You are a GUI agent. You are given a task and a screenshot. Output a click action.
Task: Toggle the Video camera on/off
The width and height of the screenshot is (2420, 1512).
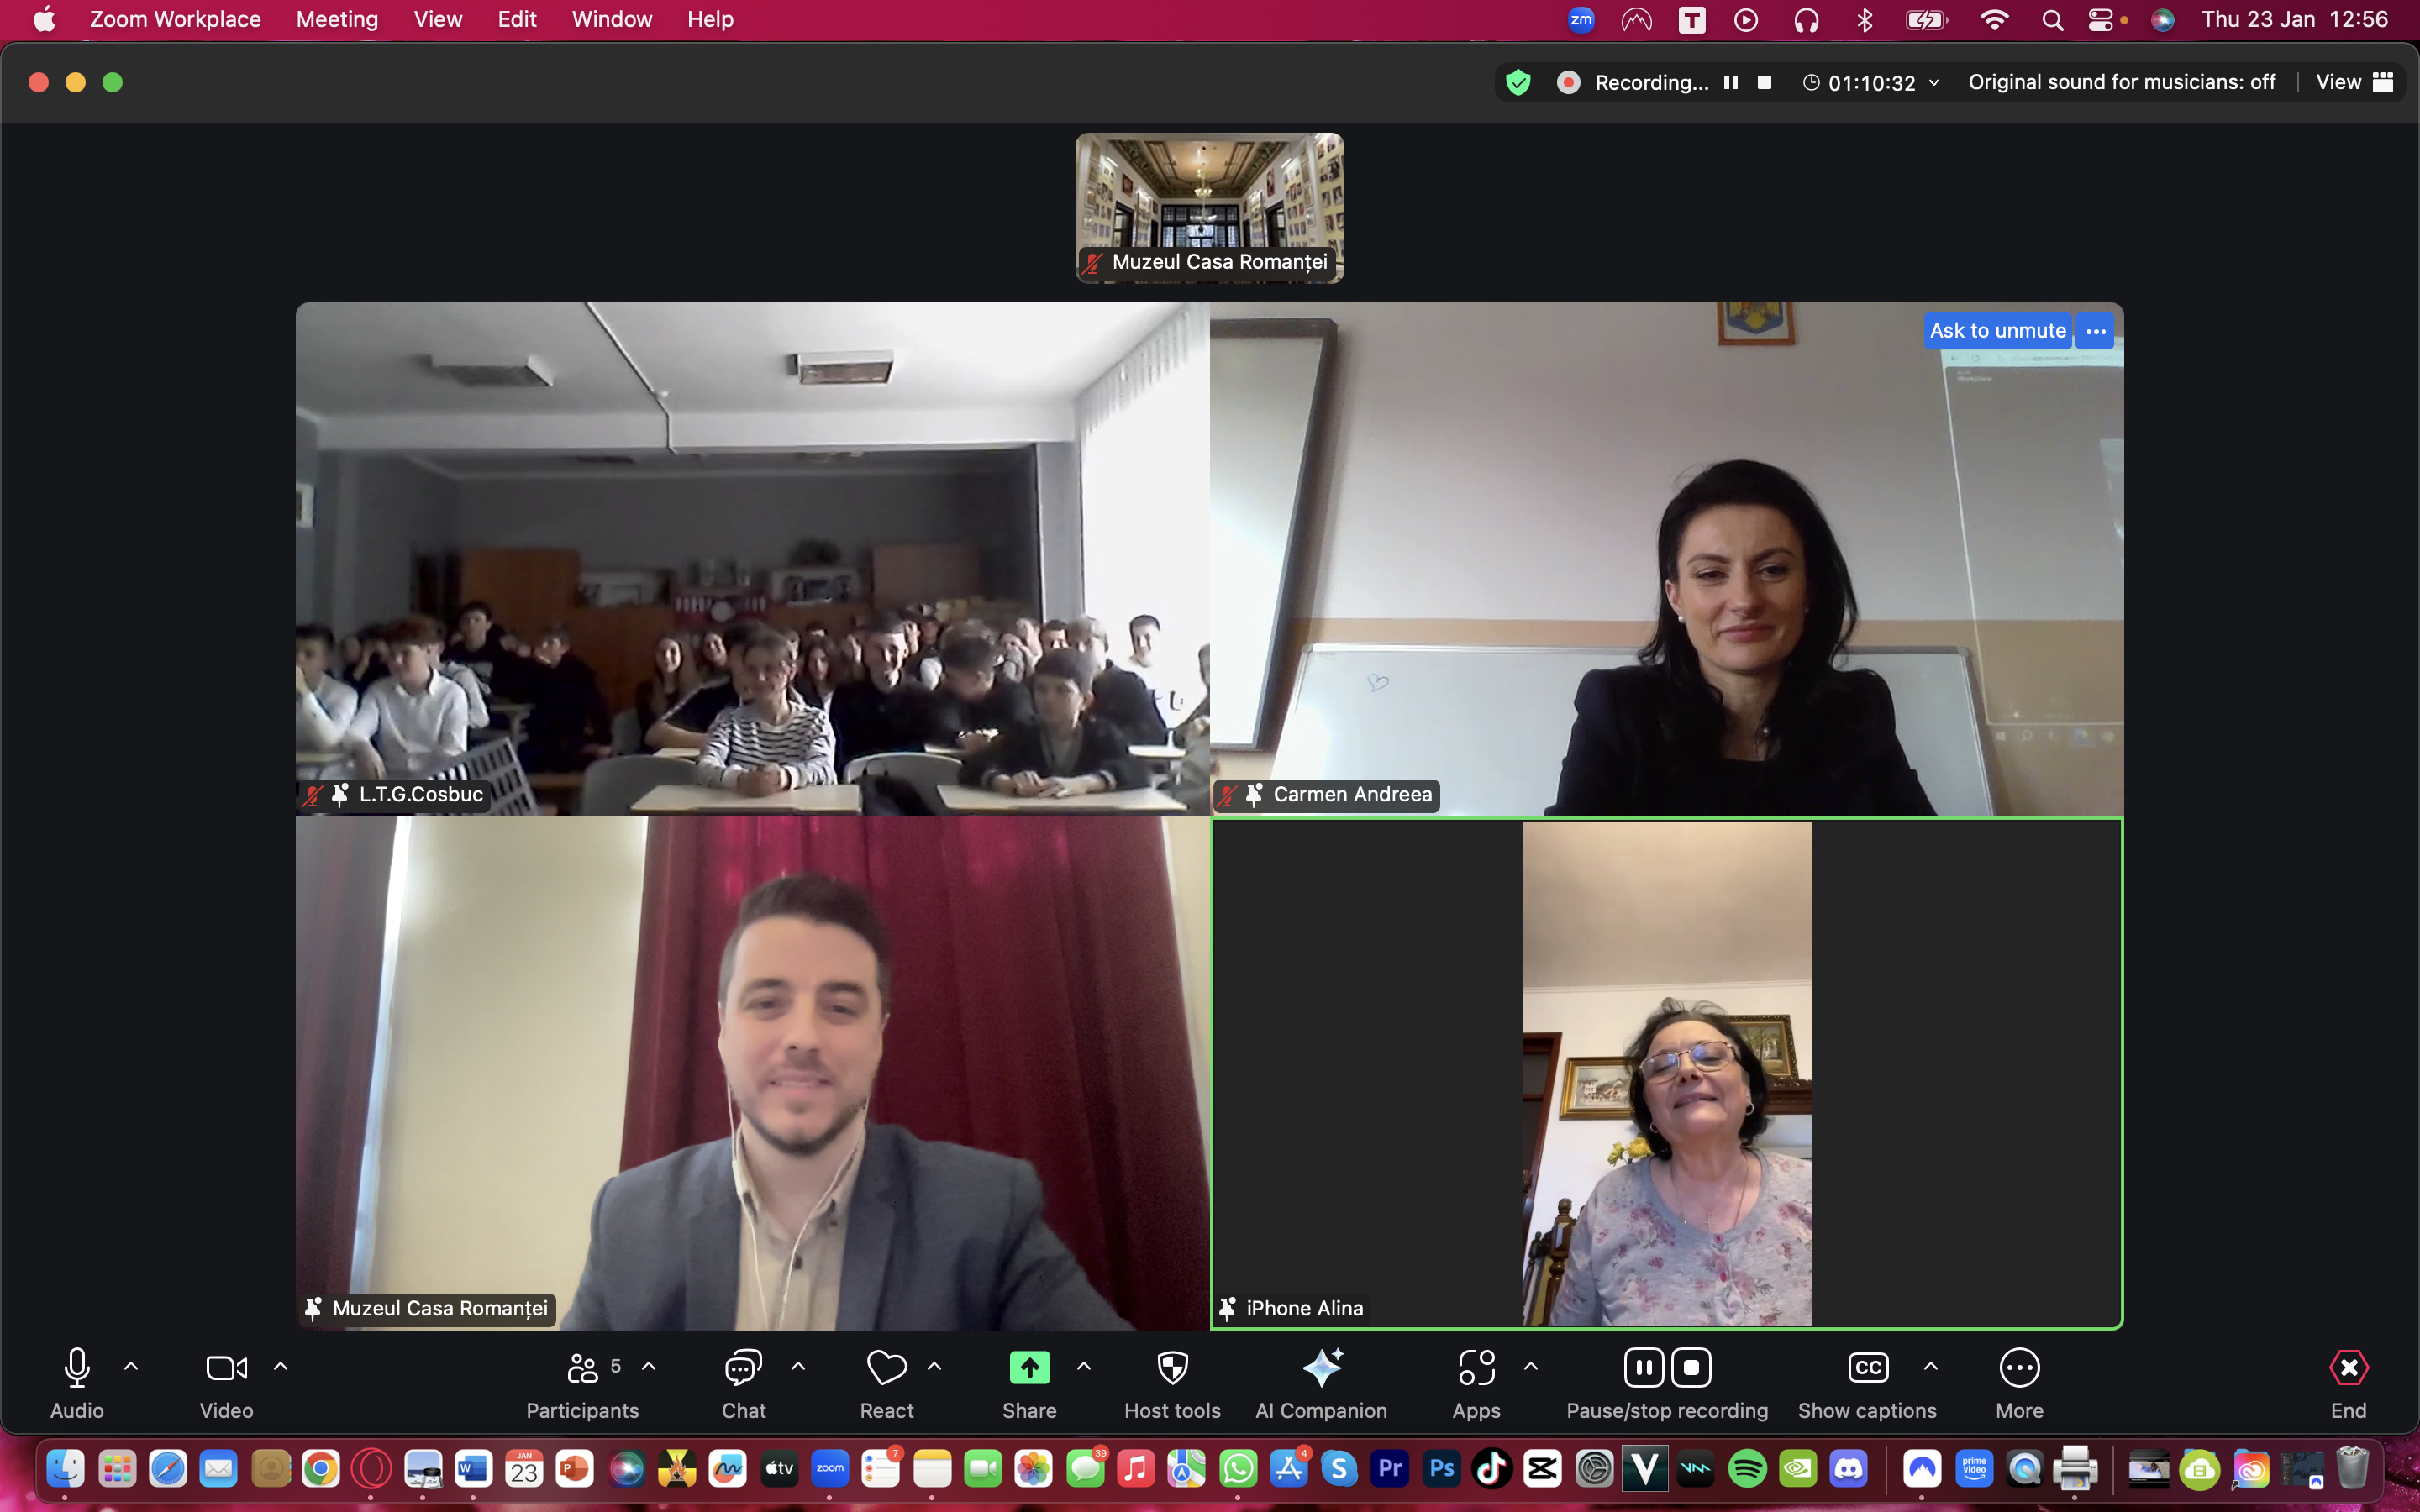226,1368
